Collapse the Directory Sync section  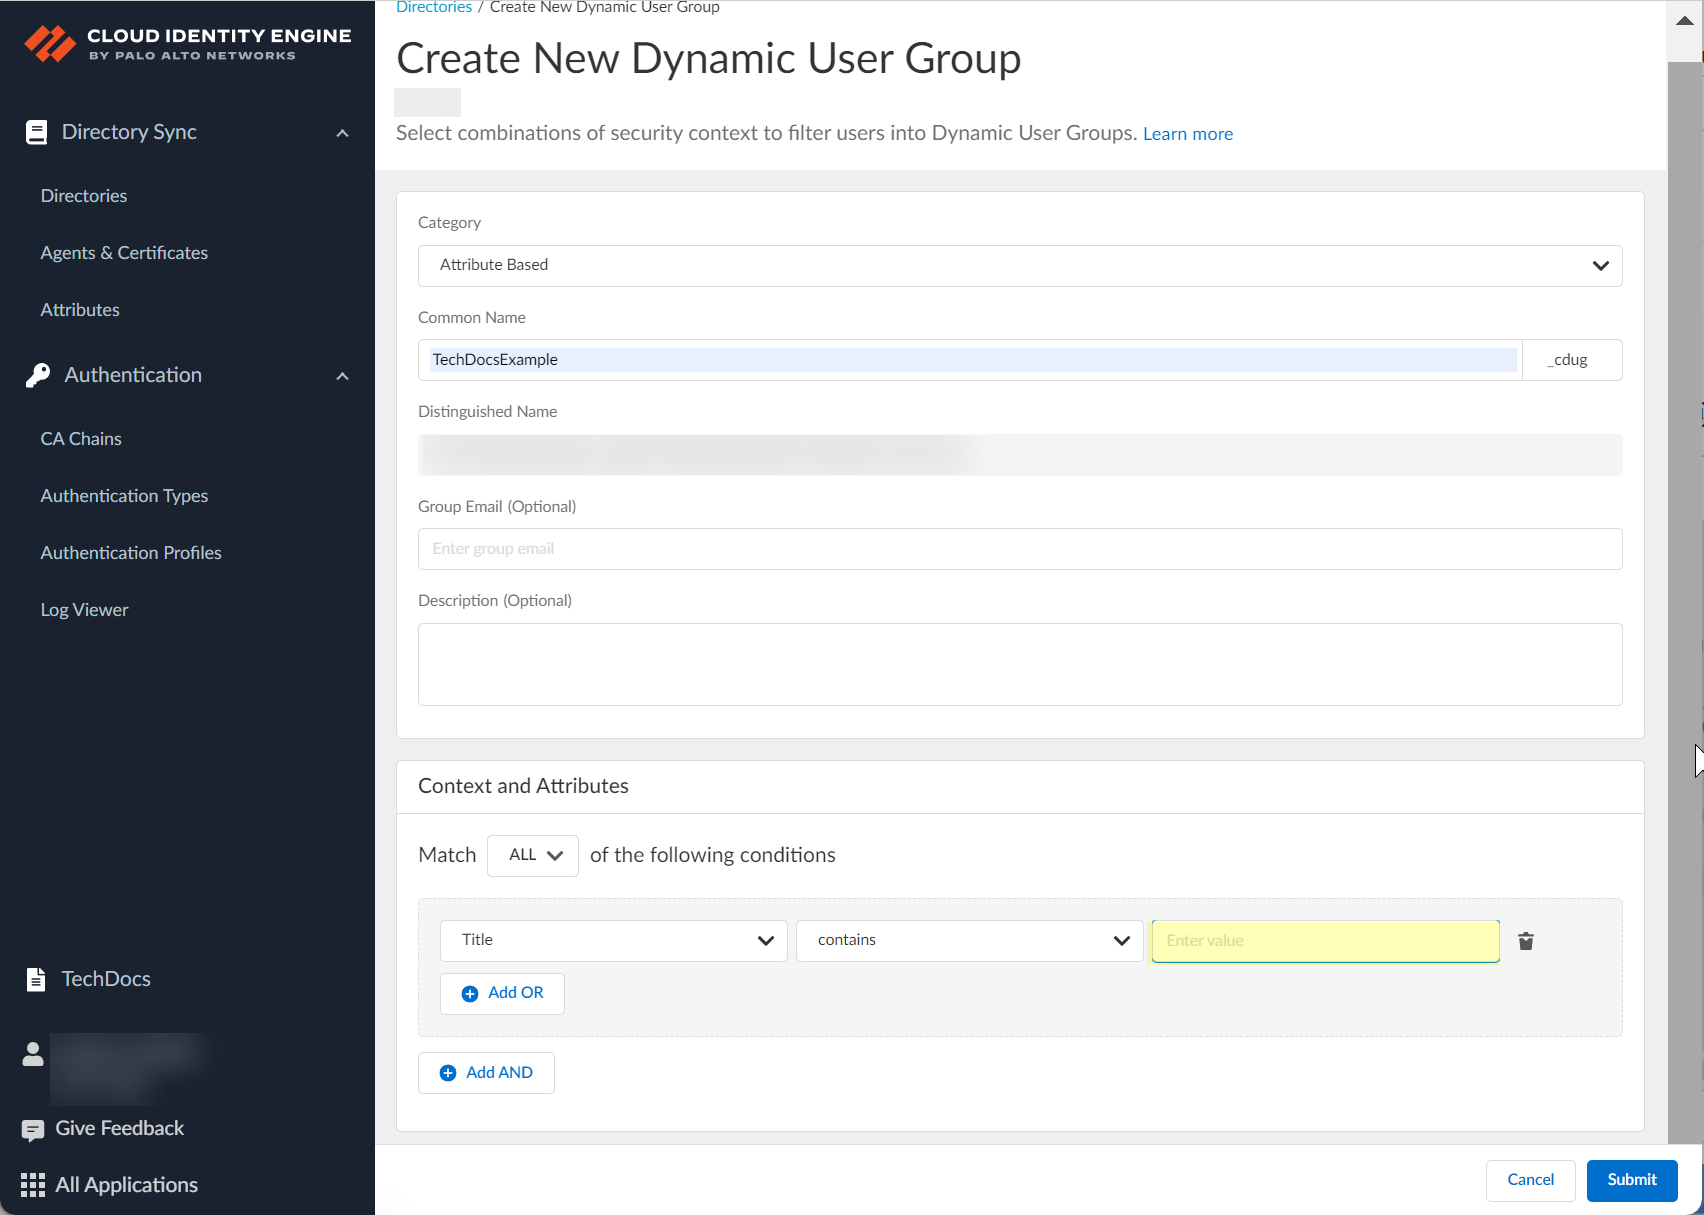[342, 133]
